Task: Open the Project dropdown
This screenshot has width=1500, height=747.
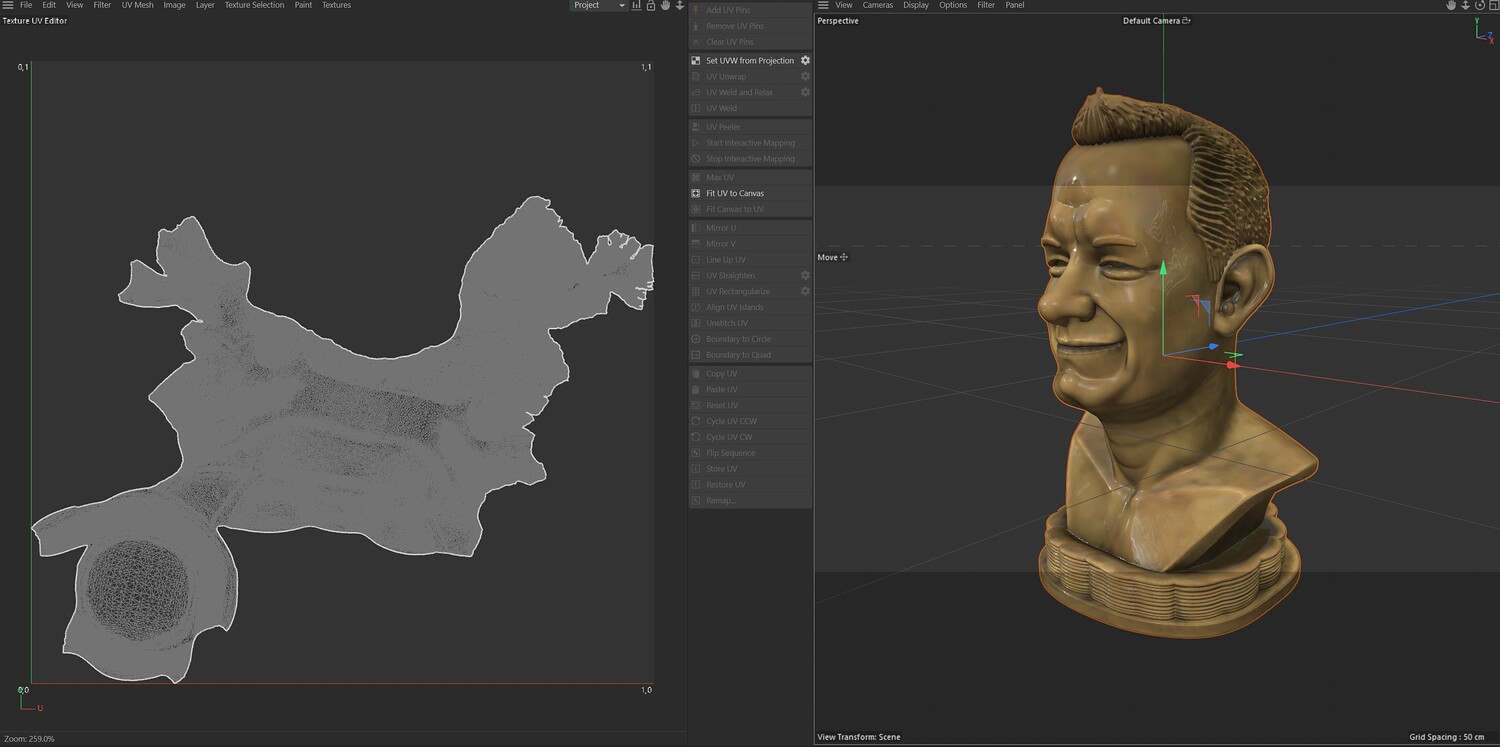Action: (598, 5)
